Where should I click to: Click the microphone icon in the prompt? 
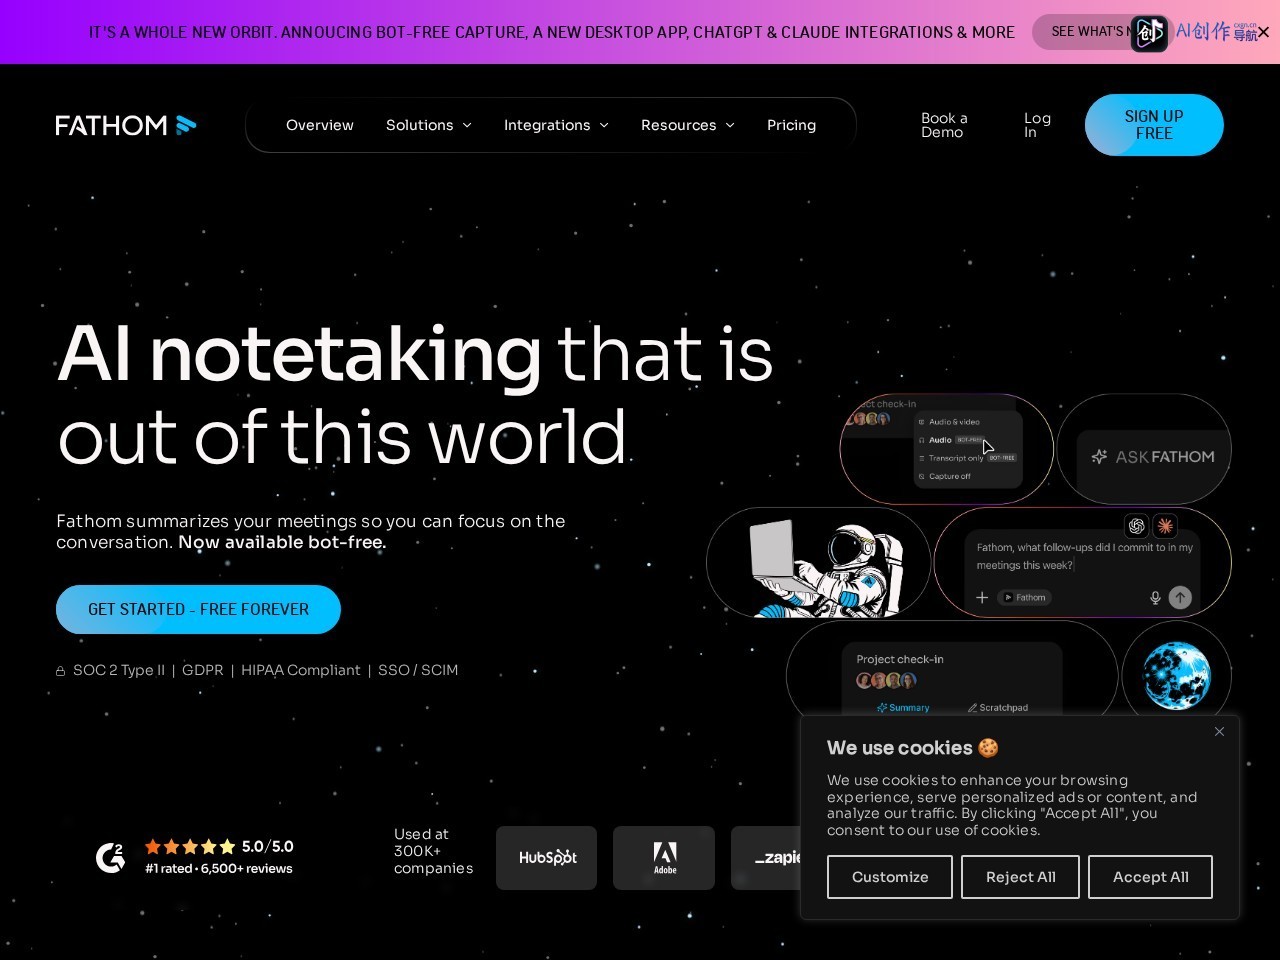(x=1155, y=598)
